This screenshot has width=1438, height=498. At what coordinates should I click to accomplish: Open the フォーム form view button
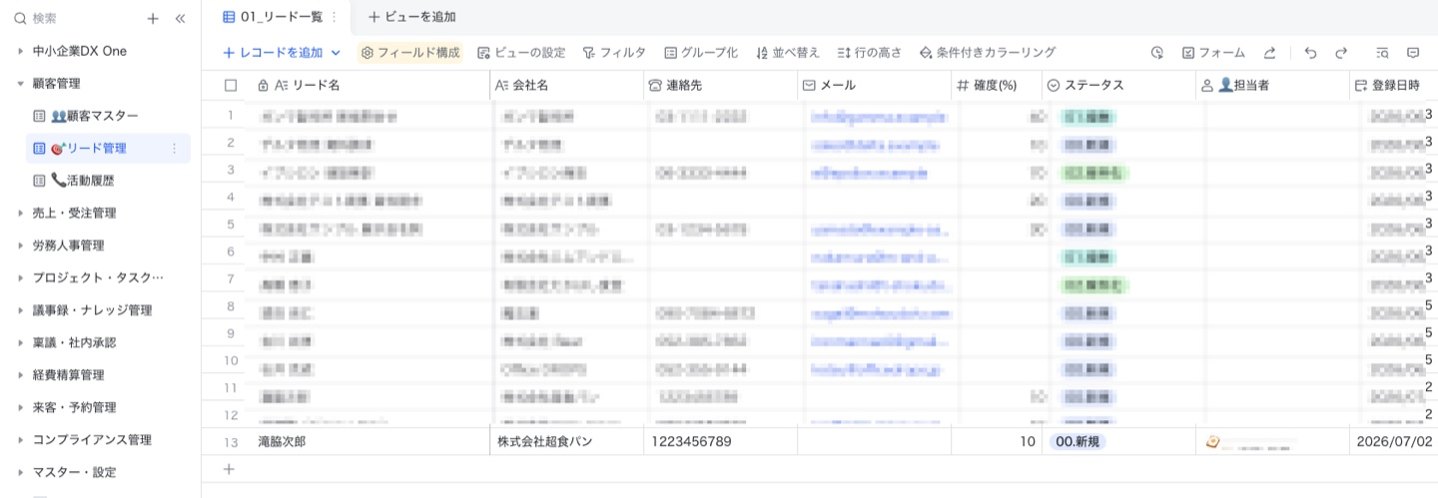[x=1213, y=52]
